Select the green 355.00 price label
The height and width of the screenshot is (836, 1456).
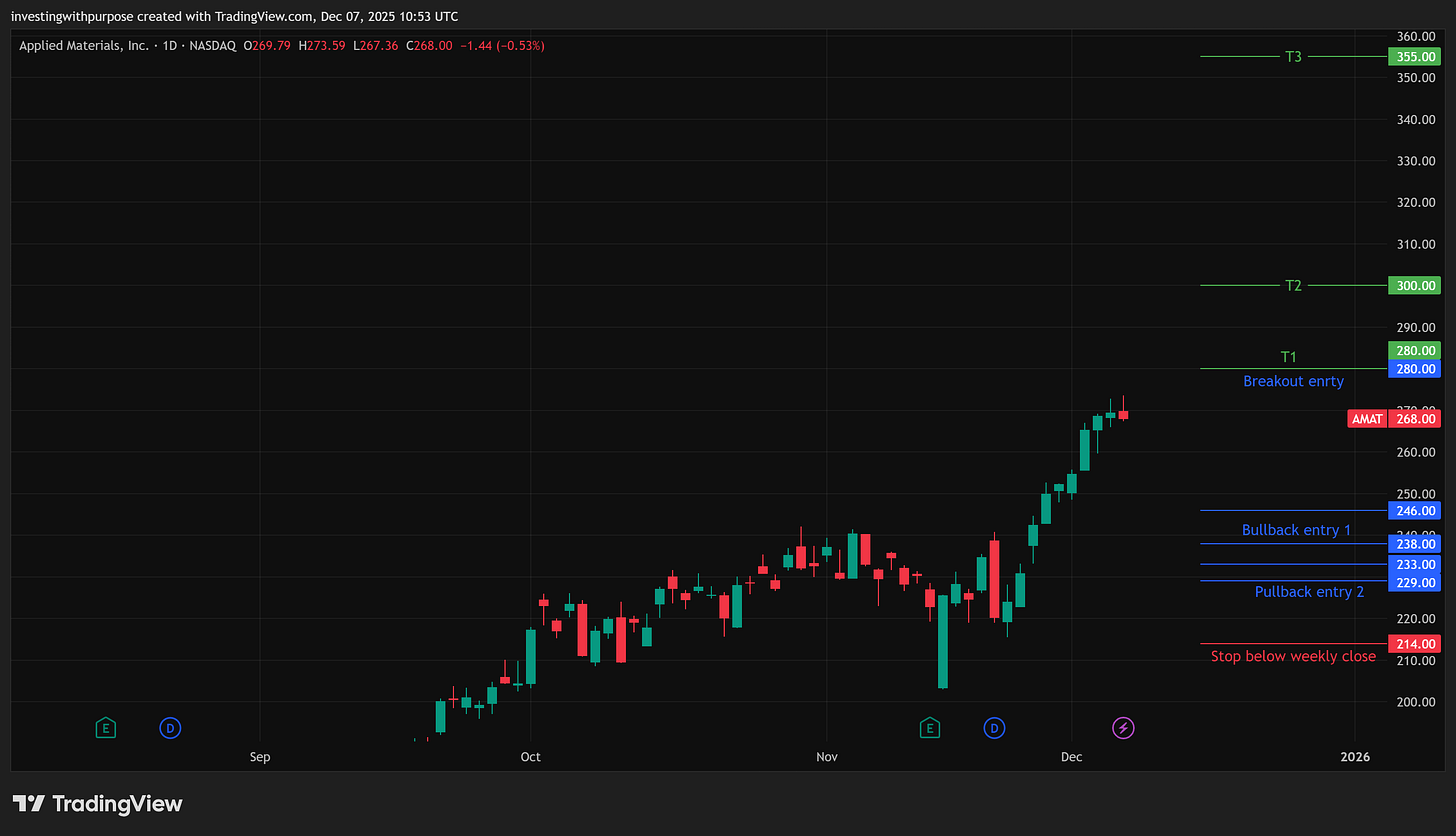point(1415,57)
